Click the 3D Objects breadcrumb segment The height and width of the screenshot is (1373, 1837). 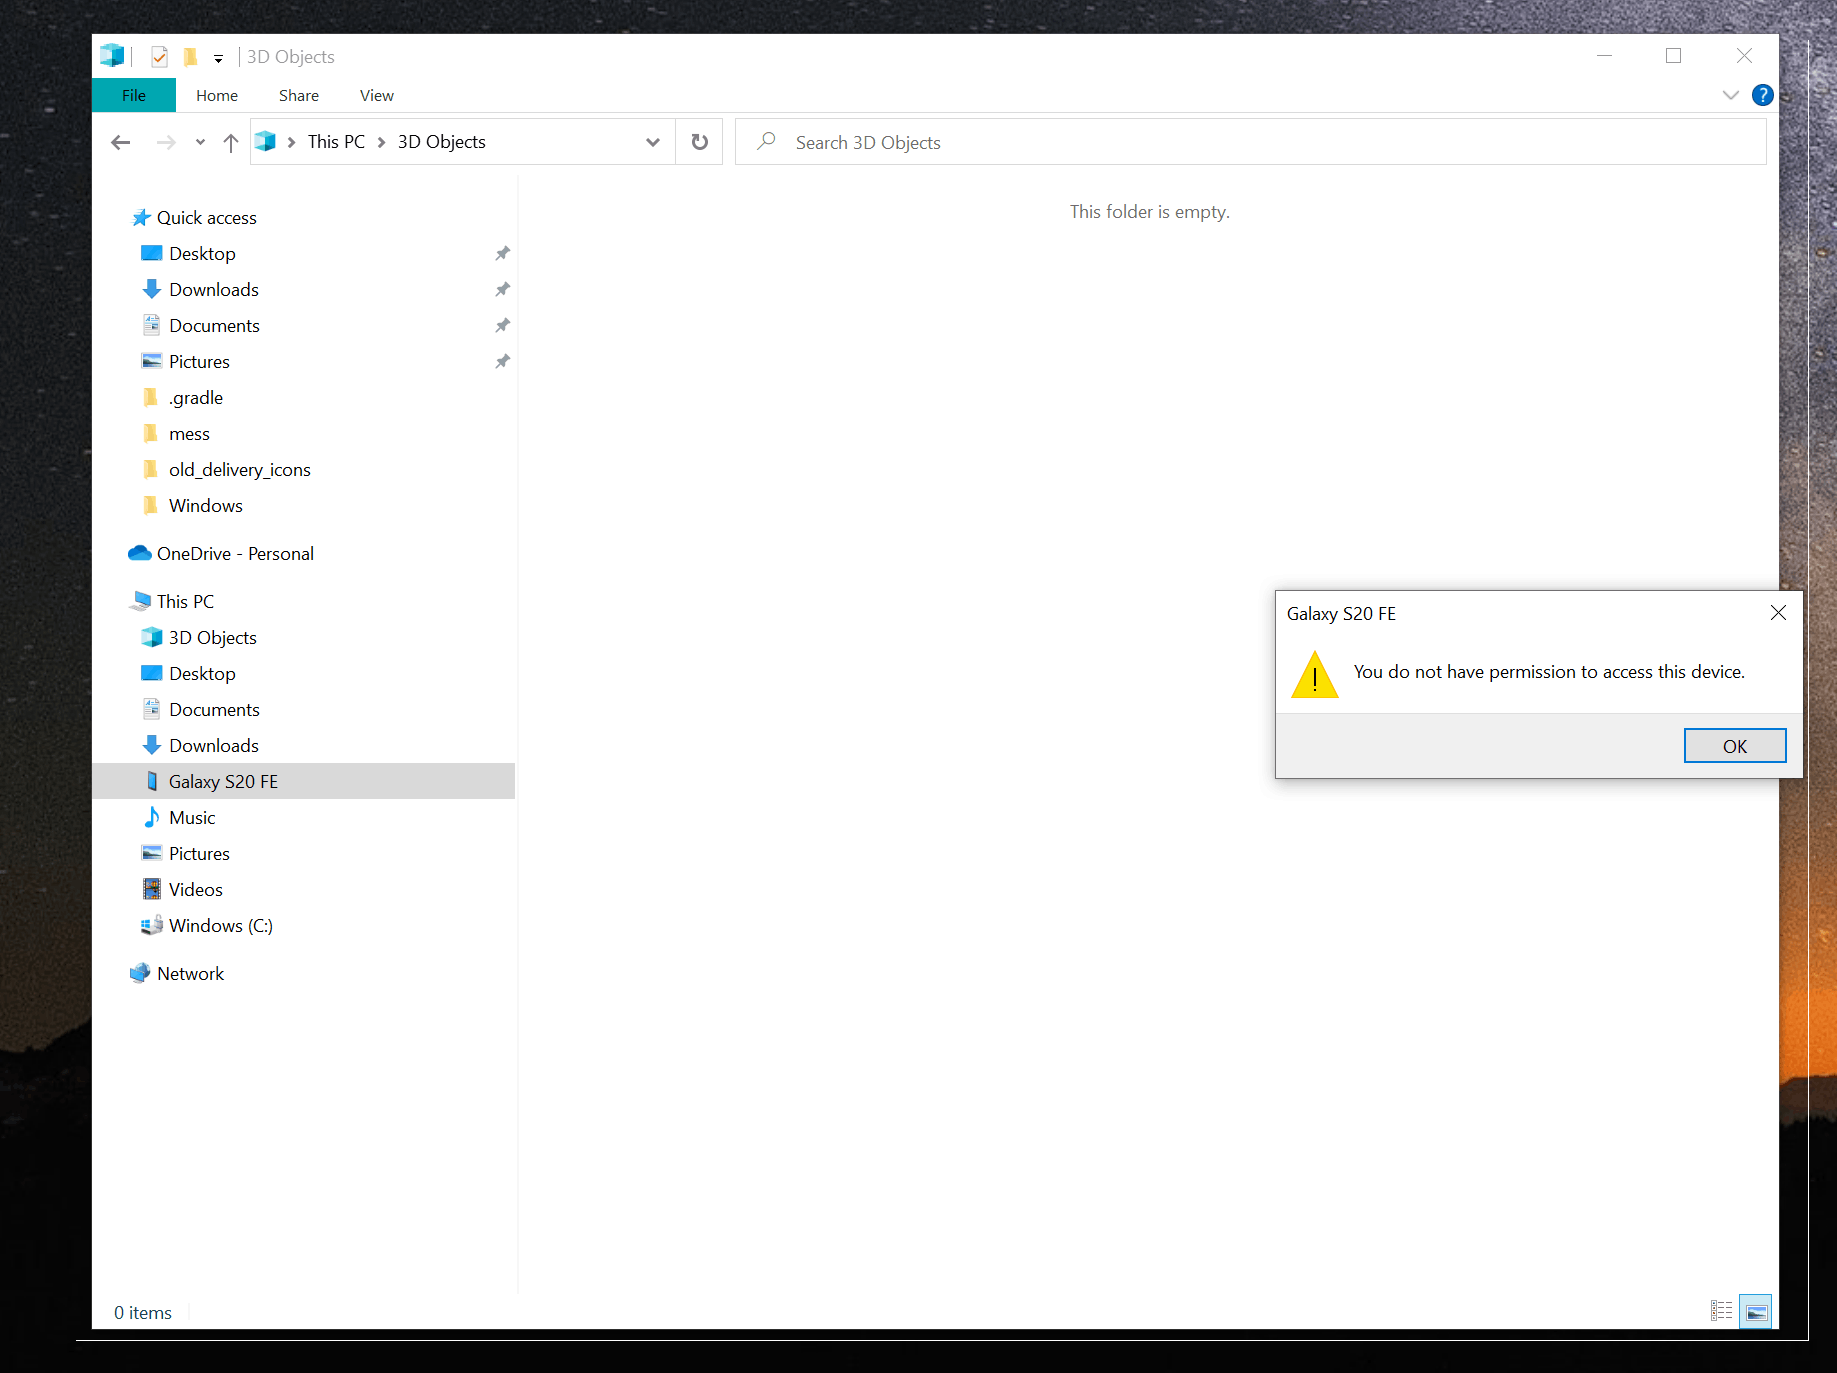[441, 142]
